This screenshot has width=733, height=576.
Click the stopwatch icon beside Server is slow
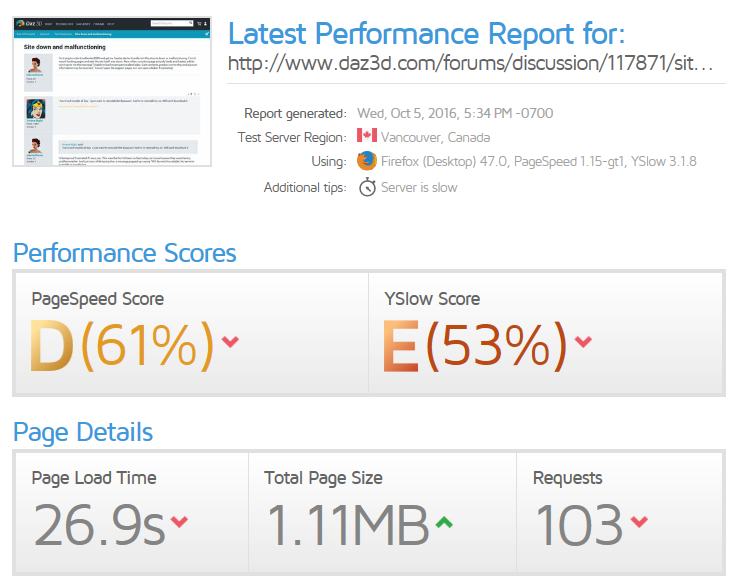point(367,187)
